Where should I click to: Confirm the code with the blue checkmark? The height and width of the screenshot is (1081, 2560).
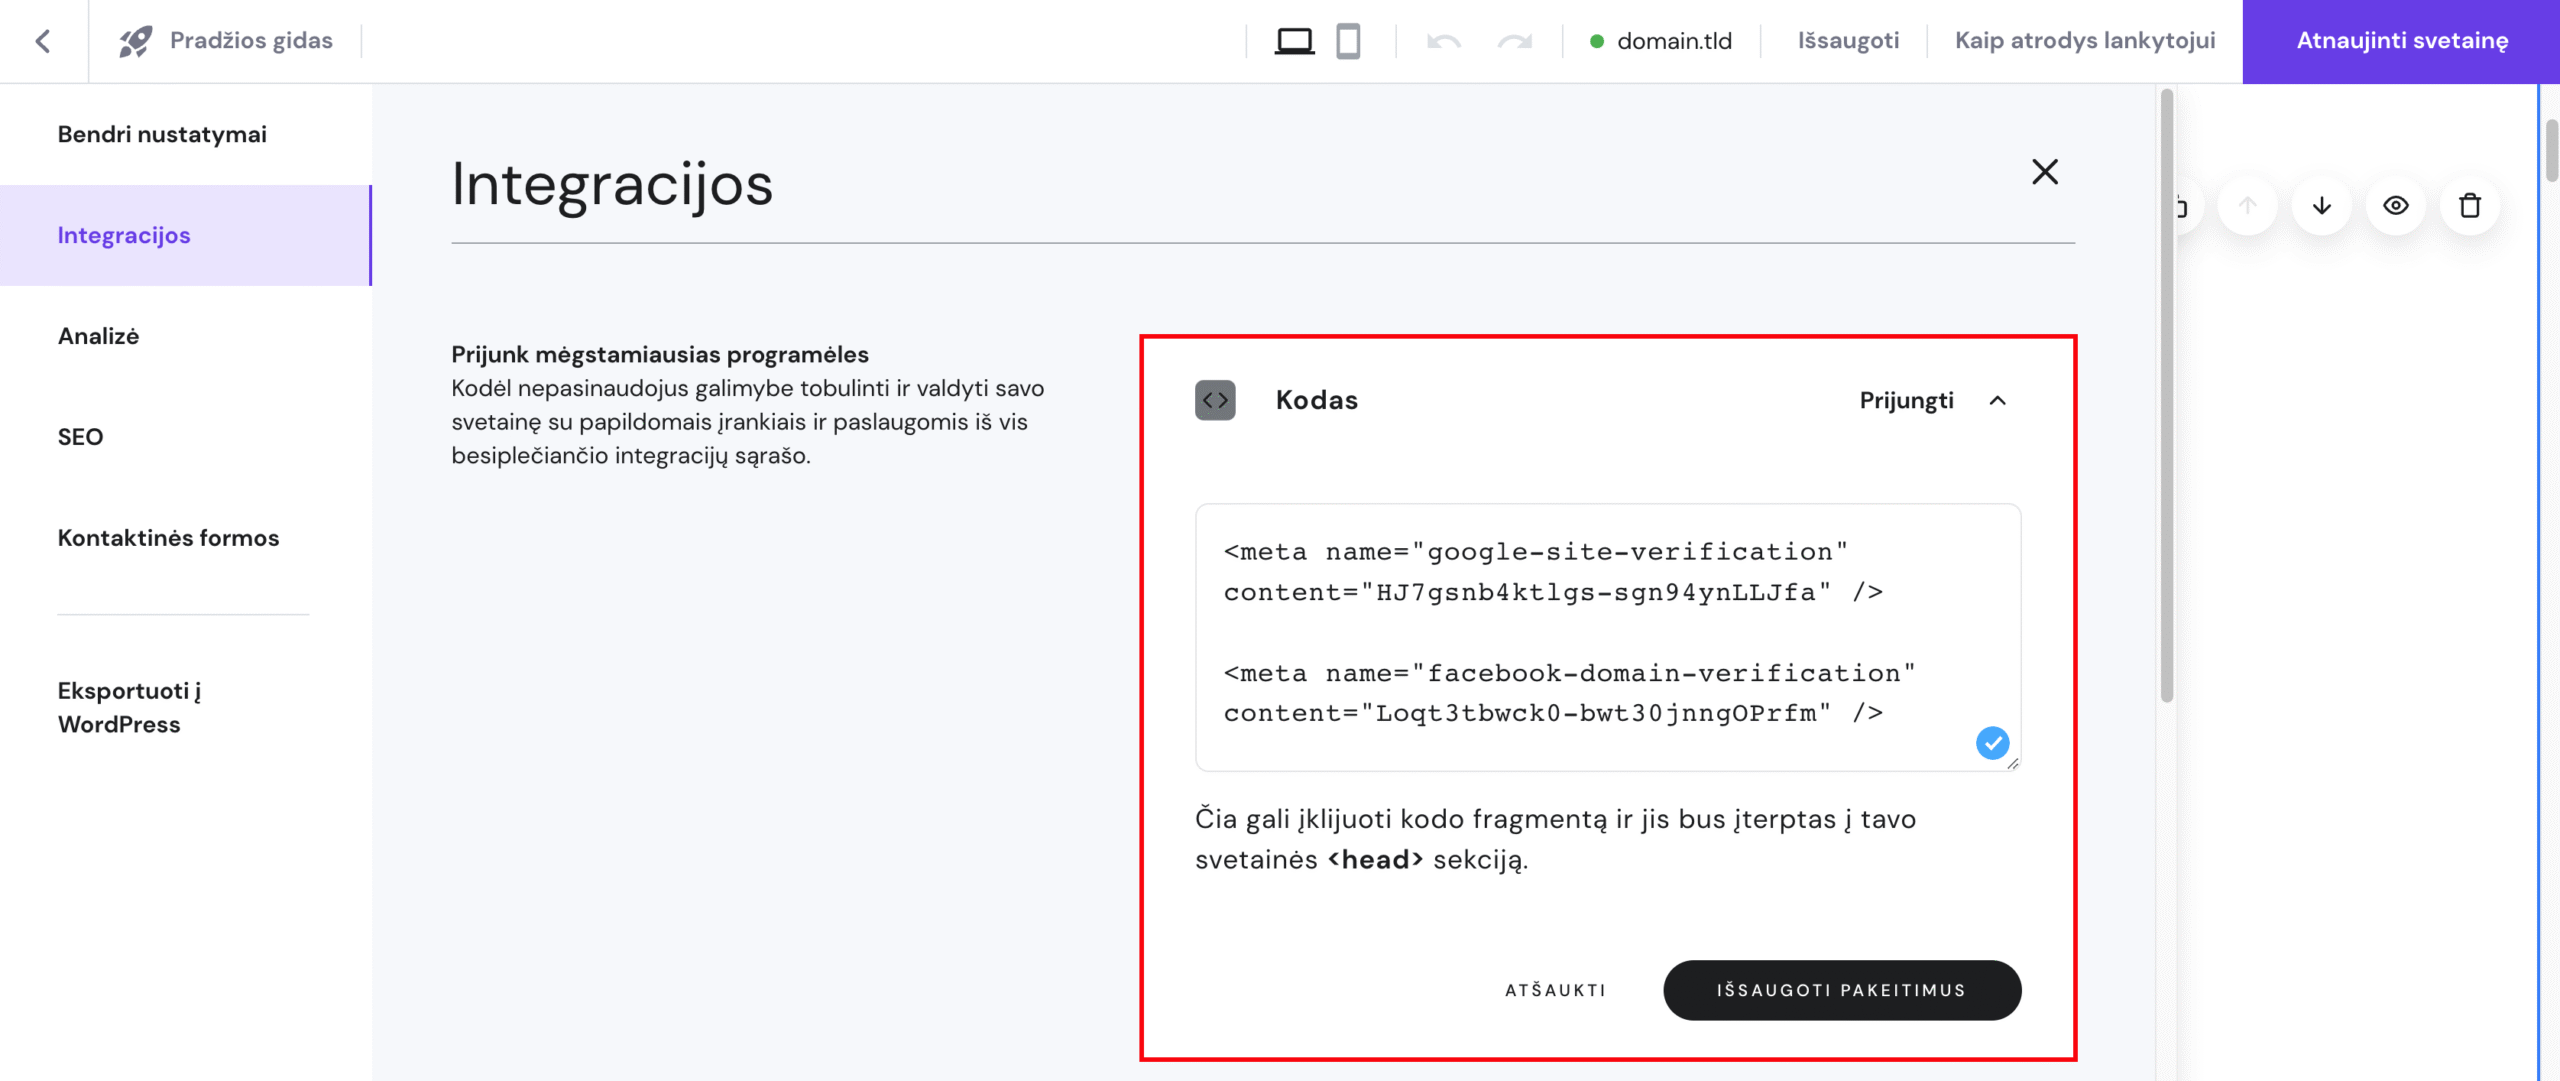click(1992, 742)
